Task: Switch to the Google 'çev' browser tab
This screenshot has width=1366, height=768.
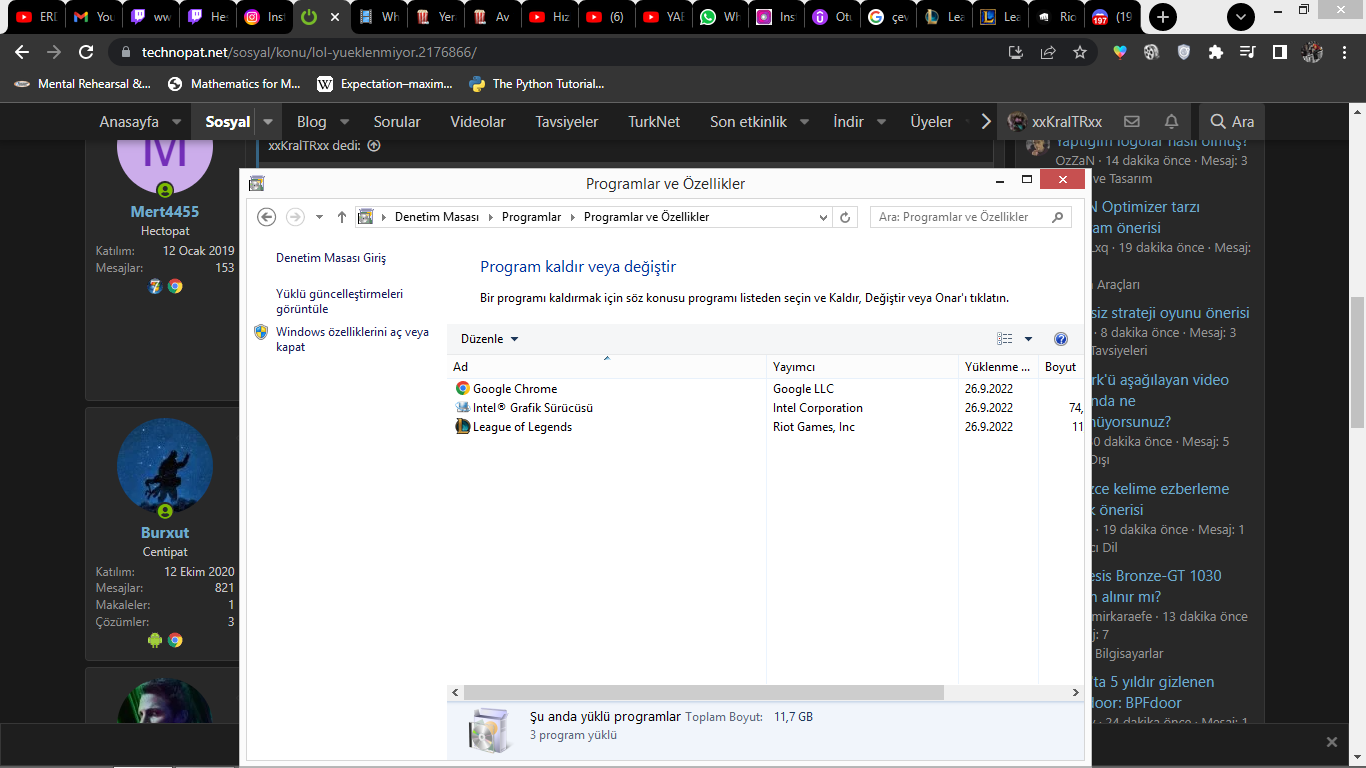Action: 890,17
